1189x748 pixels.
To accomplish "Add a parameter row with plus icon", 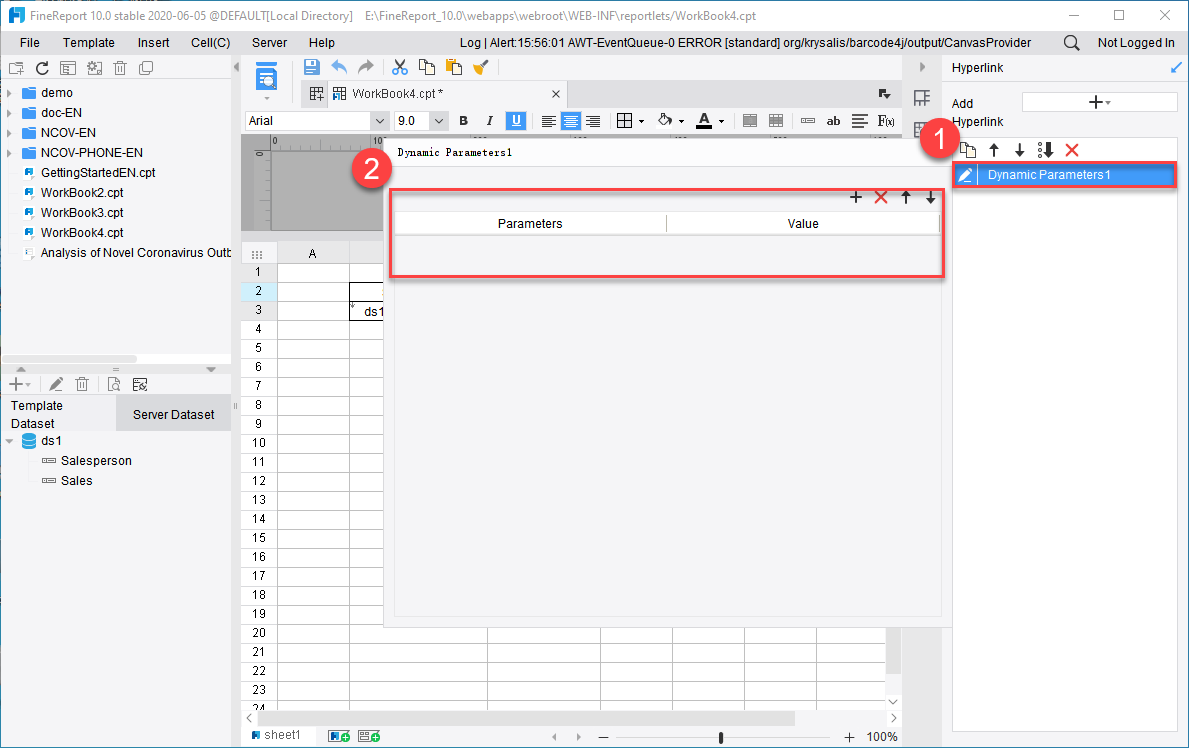I will 856,197.
